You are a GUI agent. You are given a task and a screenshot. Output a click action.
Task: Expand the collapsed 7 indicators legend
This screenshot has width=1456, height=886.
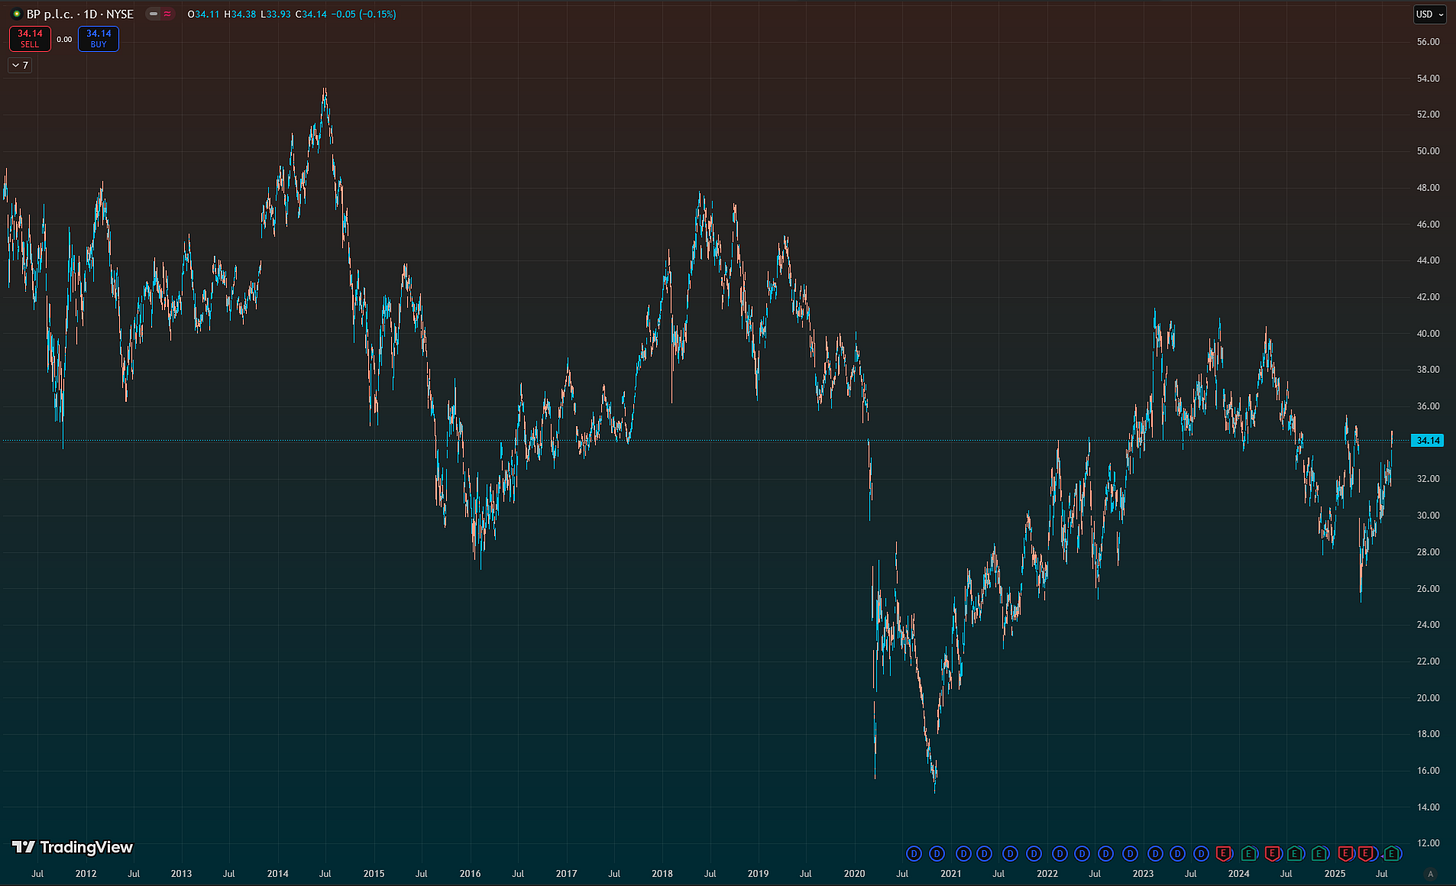pyautogui.click(x=20, y=65)
